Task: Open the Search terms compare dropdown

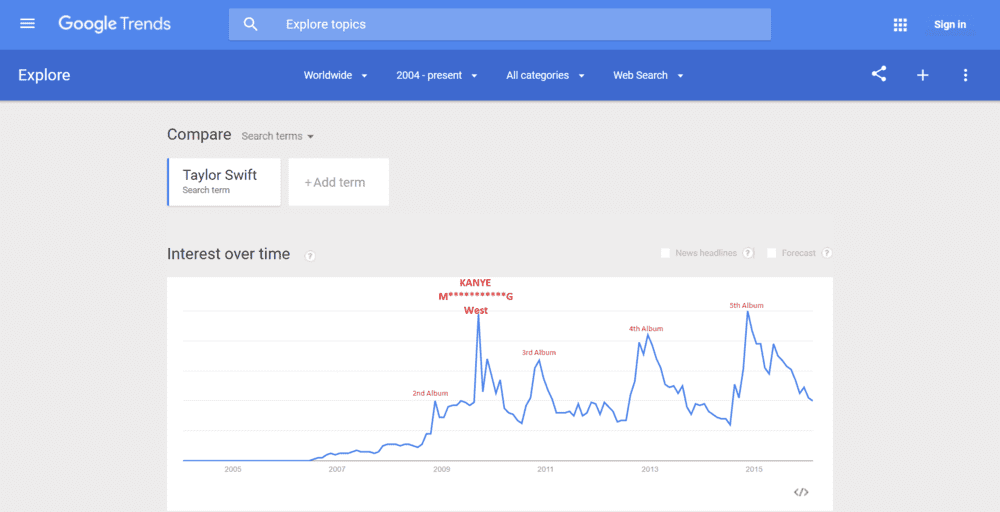Action: coord(277,136)
